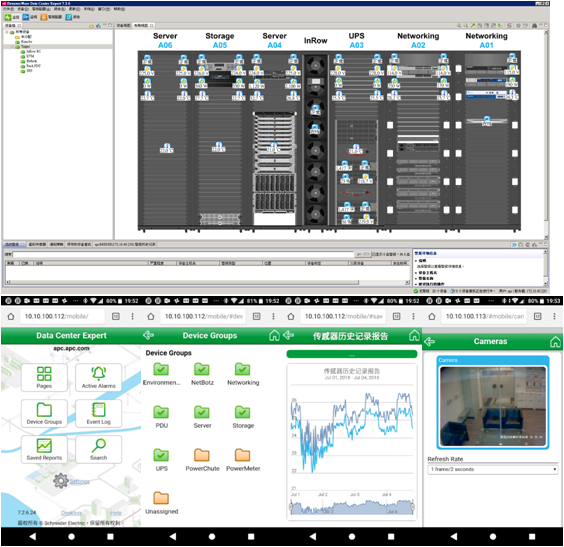Open the browser menu beside the 10.10.100.112/mobile/ address
The width and height of the screenshot is (564, 547).
pos(132,316)
